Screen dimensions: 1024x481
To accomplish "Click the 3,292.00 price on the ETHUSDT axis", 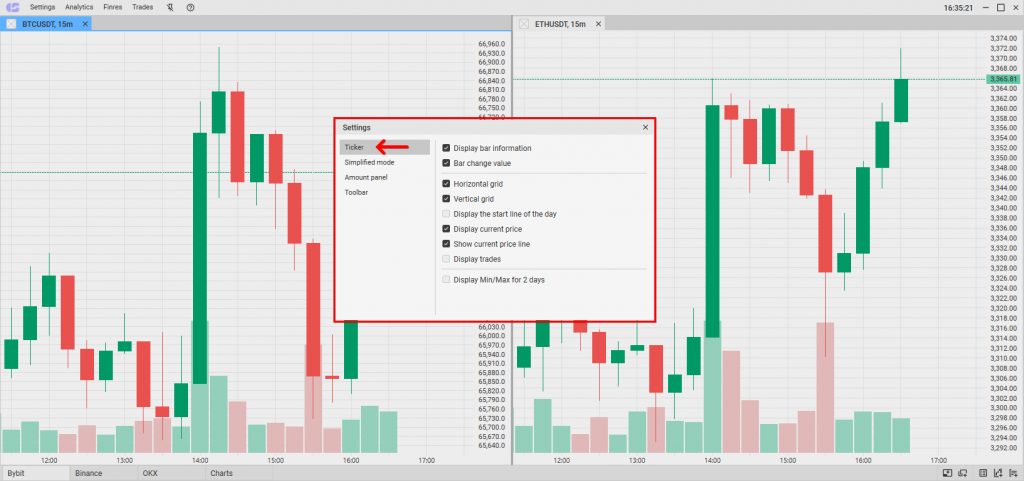I will click(x=1002, y=448).
